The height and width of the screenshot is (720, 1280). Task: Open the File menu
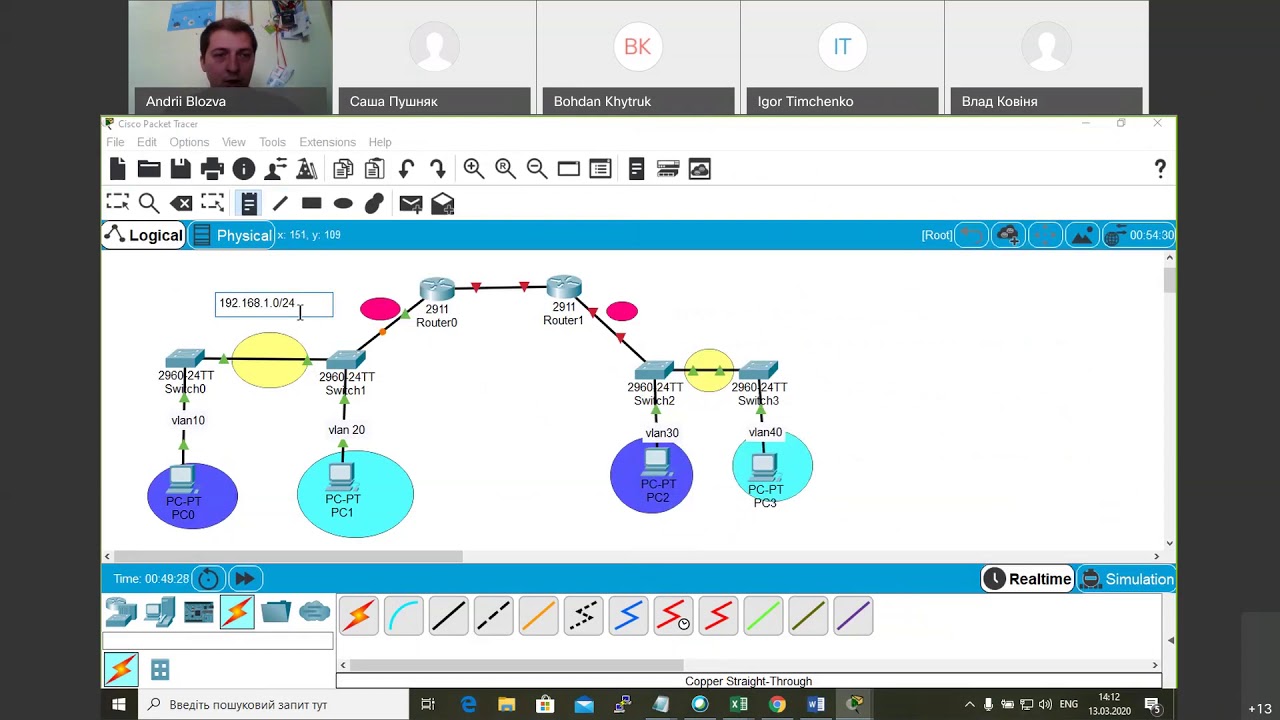(x=115, y=142)
